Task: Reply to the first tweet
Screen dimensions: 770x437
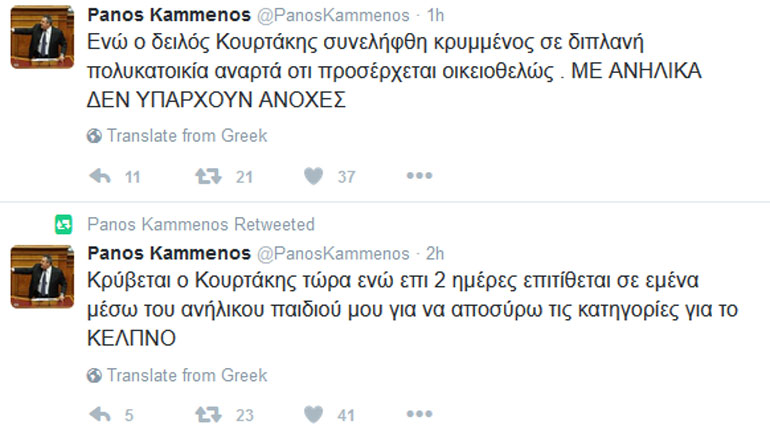Action: [100, 177]
